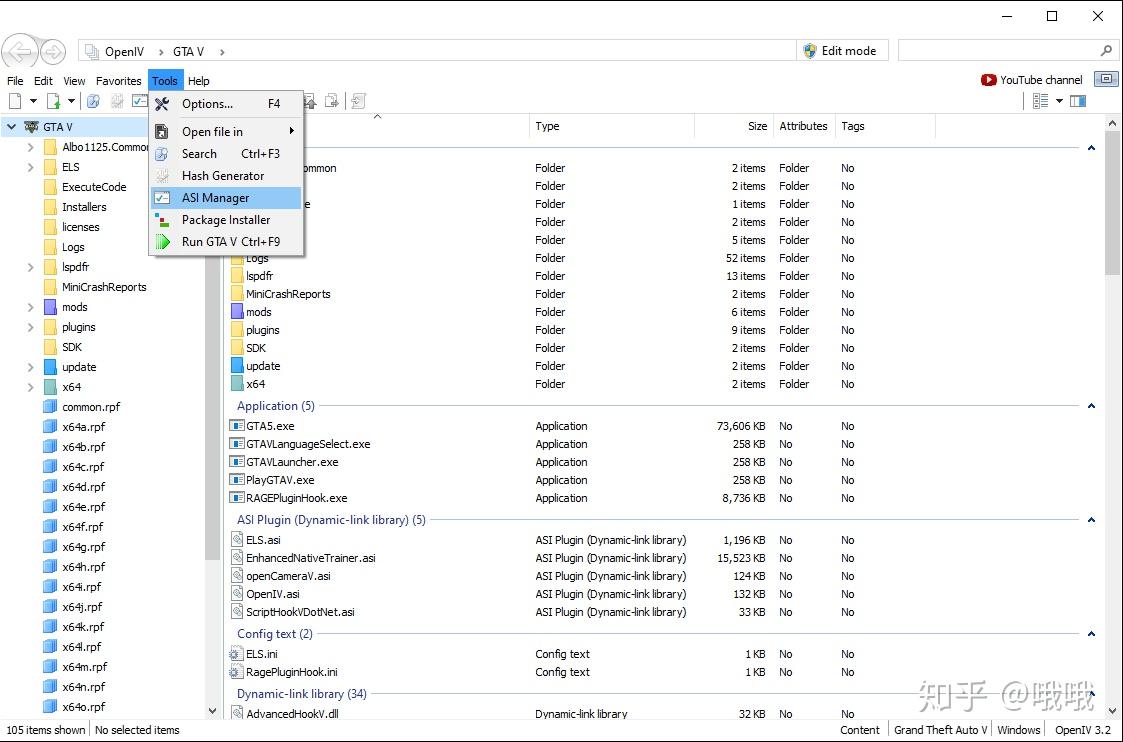The width and height of the screenshot is (1123, 742).
Task: Select Hash Generator menu entry
Action: [226, 176]
